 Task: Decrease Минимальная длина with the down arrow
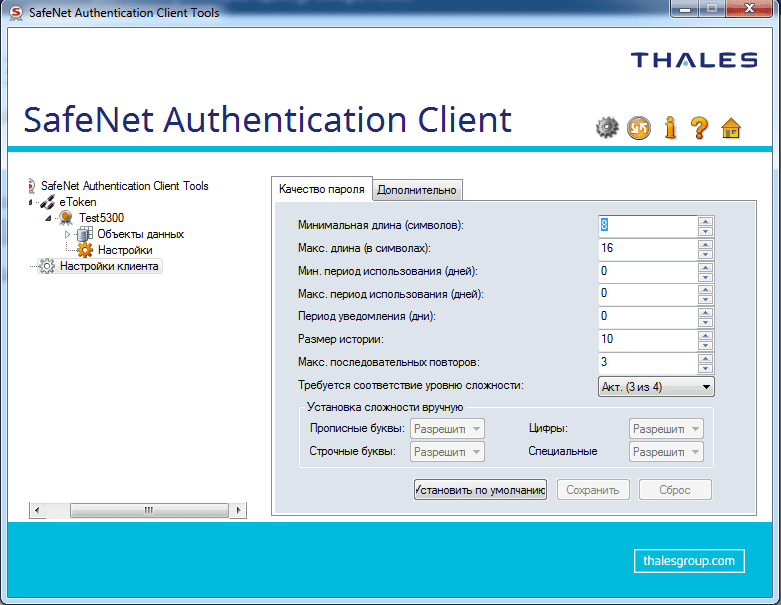click(705, 232)
